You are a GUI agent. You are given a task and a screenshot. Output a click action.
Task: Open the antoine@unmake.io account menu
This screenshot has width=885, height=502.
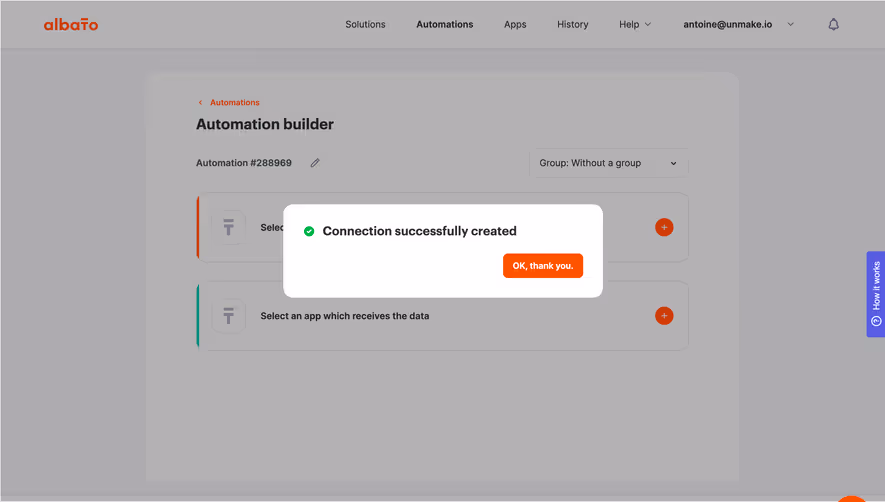738,24
